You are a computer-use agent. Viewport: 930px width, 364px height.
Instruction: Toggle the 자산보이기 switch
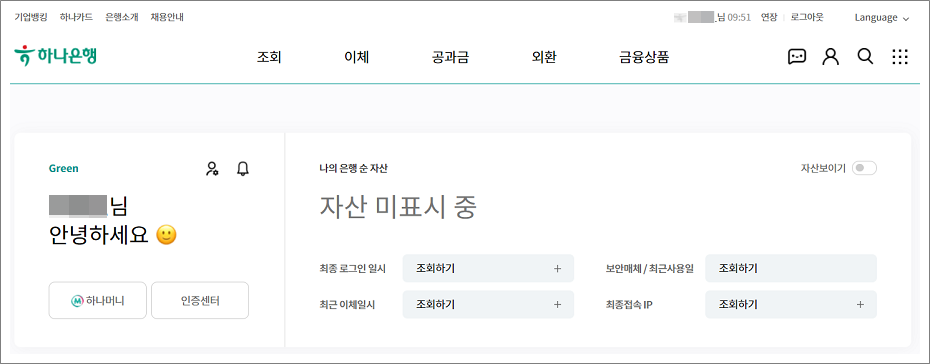pyautogui.click(x=864, y=168)
